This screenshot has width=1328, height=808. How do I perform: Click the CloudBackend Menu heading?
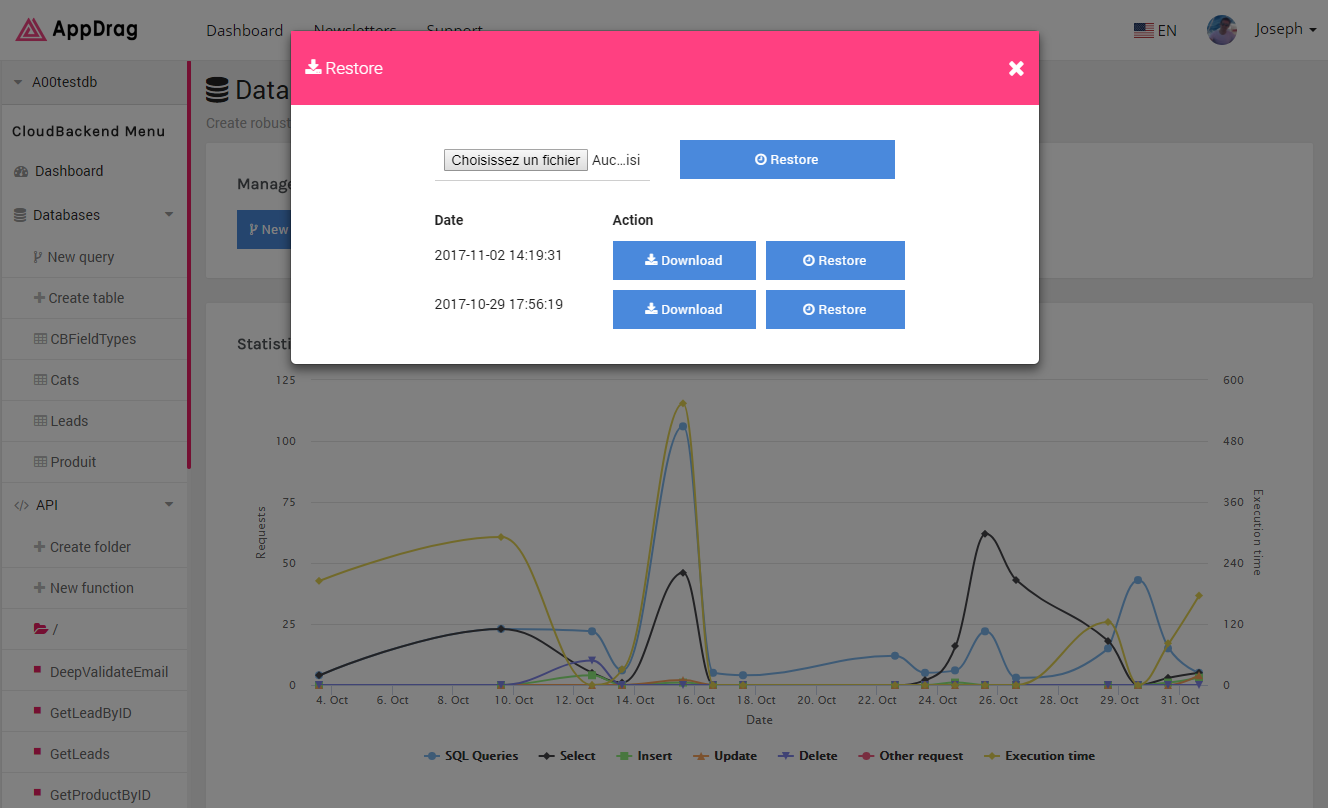coord(89,131)
